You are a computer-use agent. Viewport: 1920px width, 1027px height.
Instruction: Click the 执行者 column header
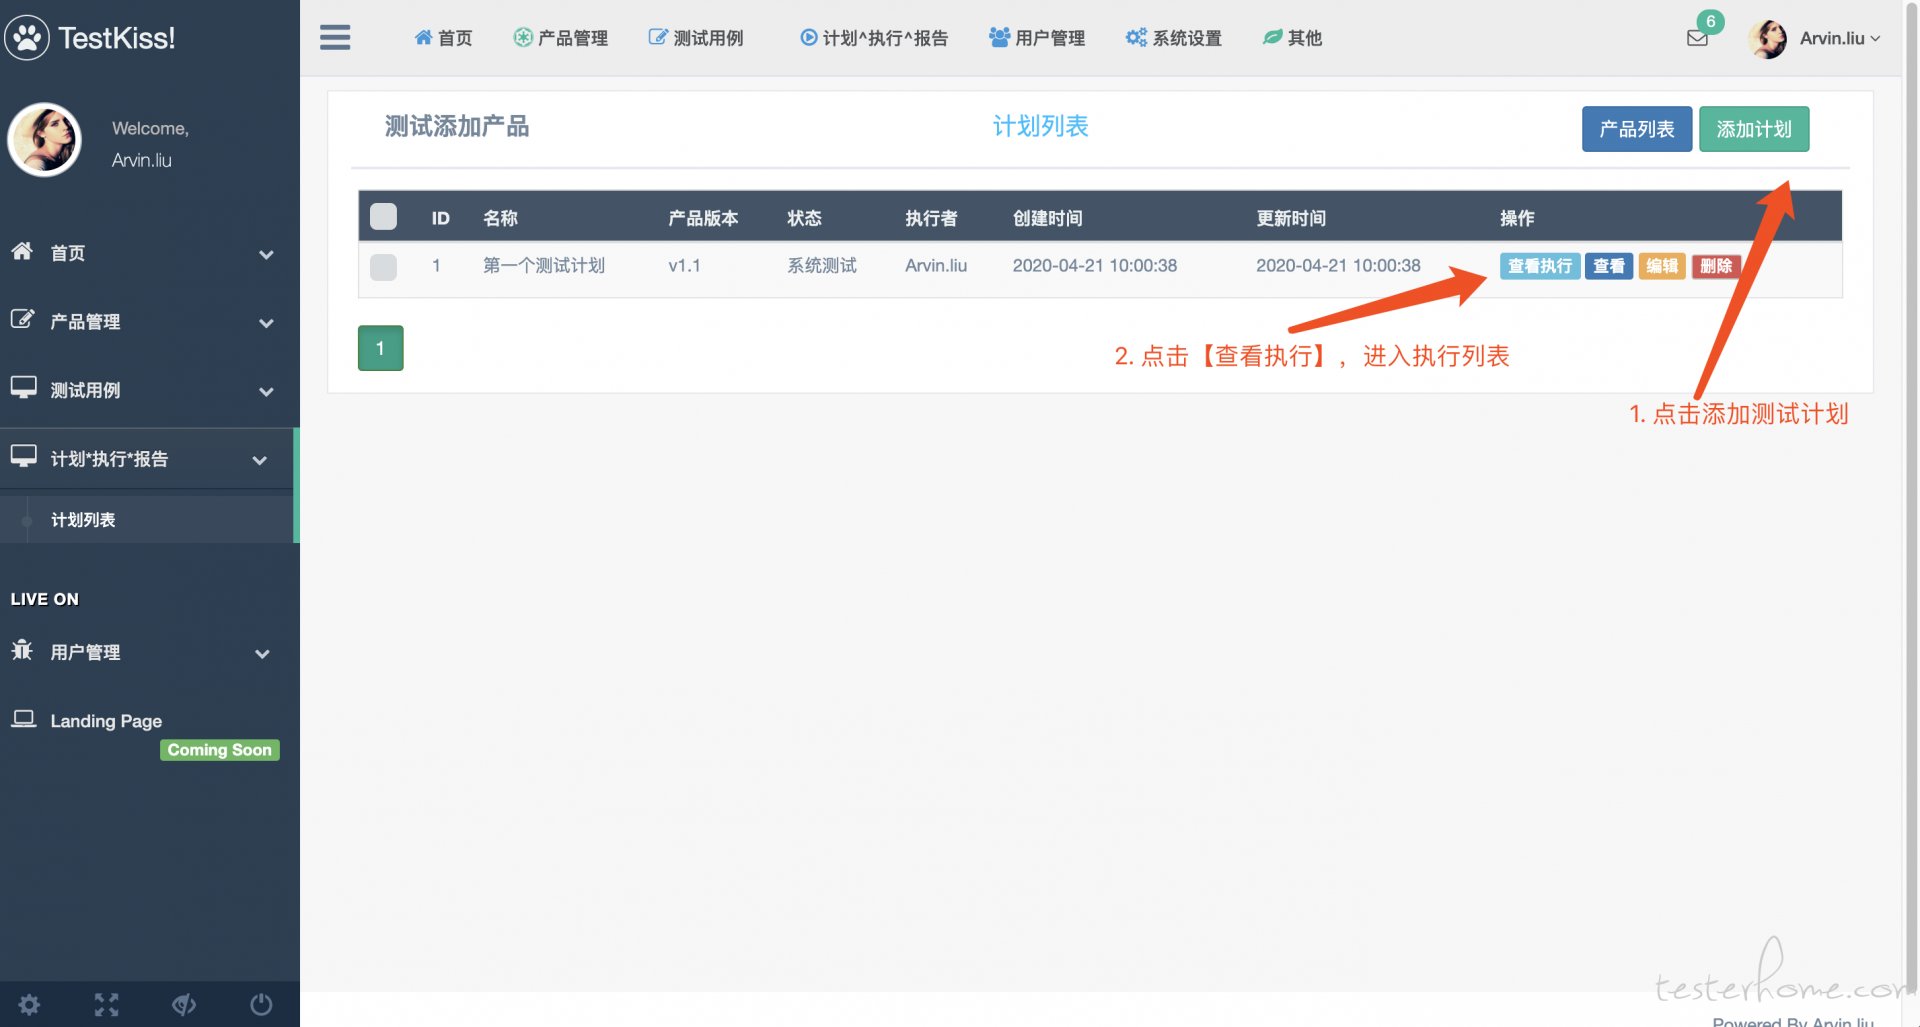tap(931, 218)
